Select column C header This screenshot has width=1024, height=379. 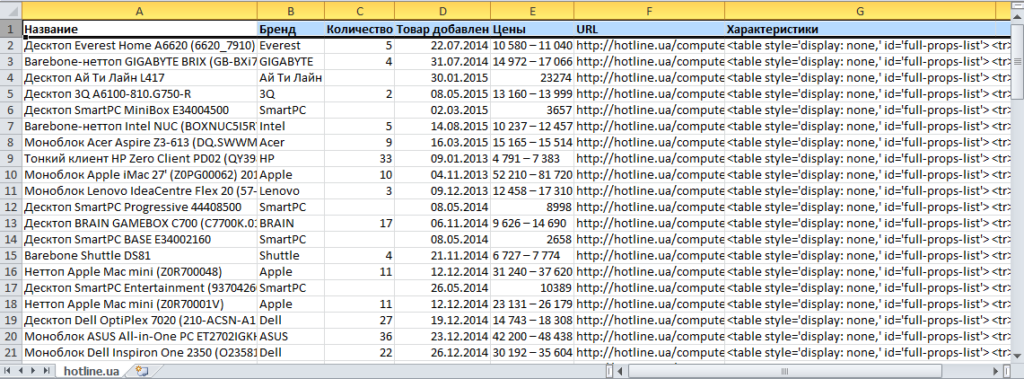(359, 10)
